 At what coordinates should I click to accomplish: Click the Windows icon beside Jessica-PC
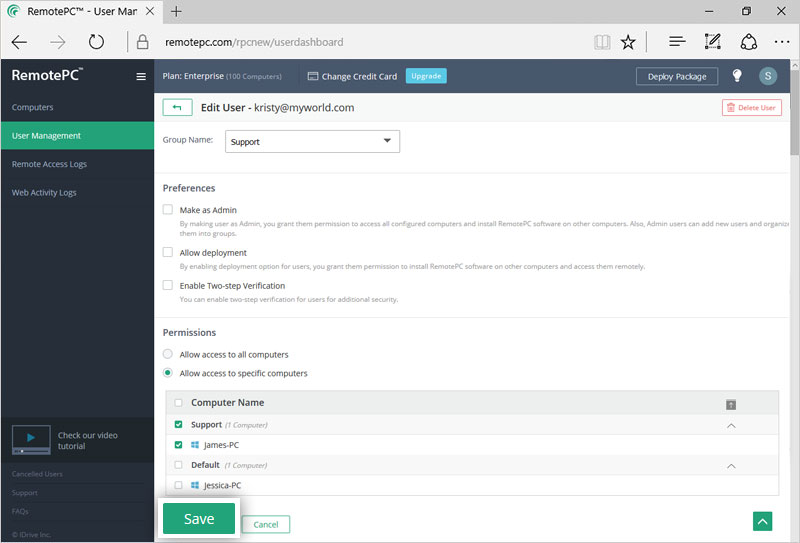point(195,485)
